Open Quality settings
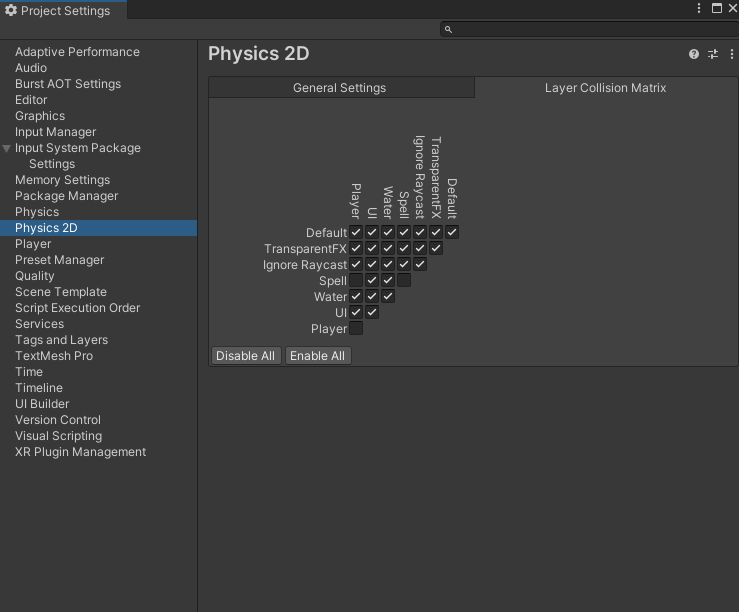739x612 pixels. 99,276
